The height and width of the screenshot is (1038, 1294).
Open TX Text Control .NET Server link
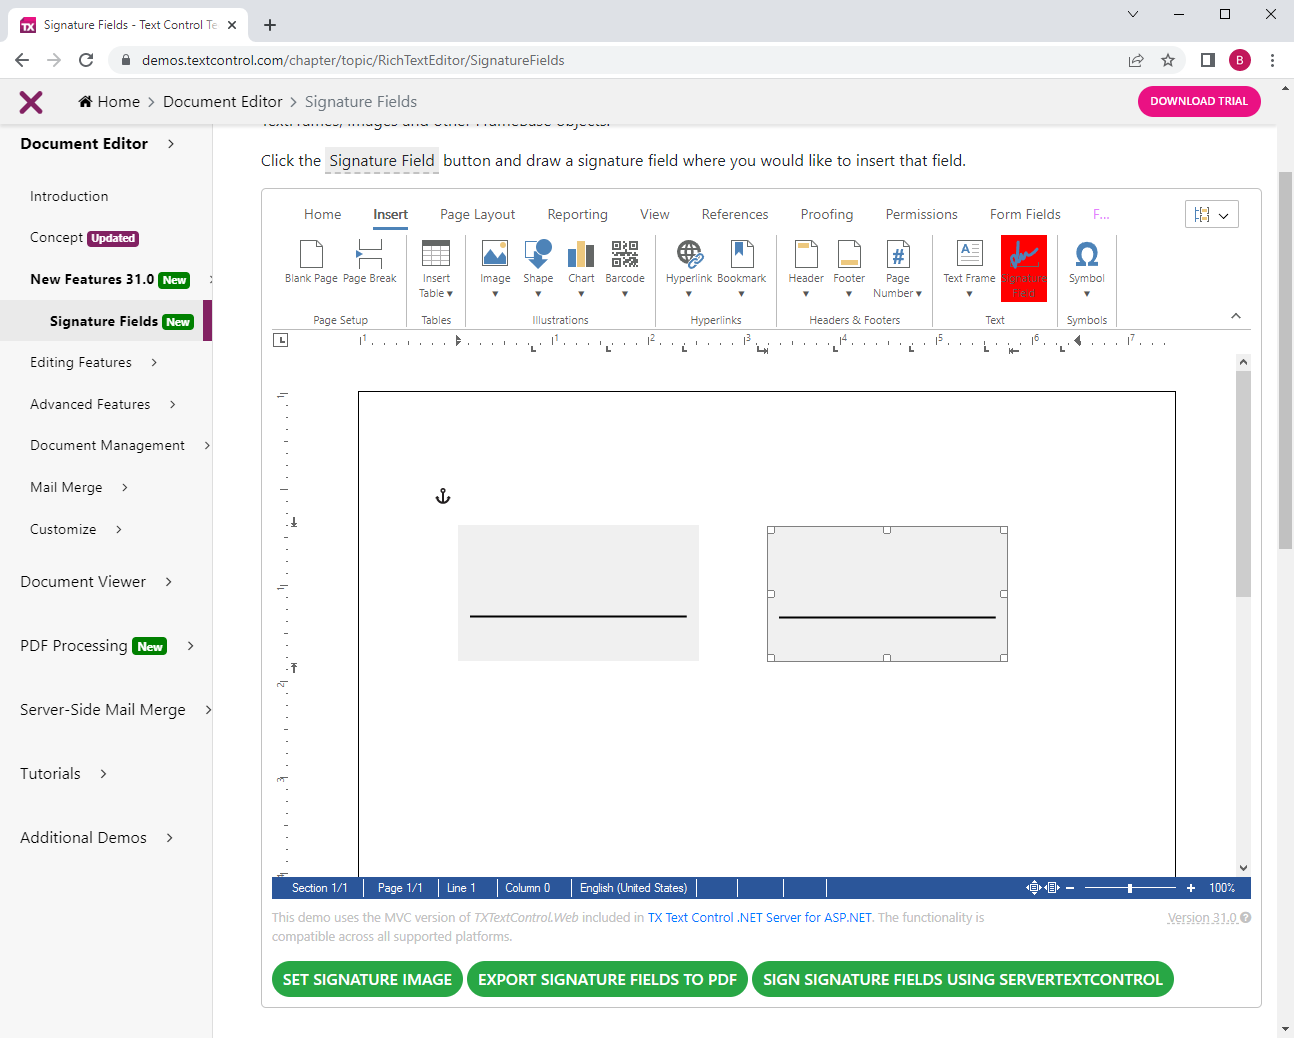click(x=760, y=917)
